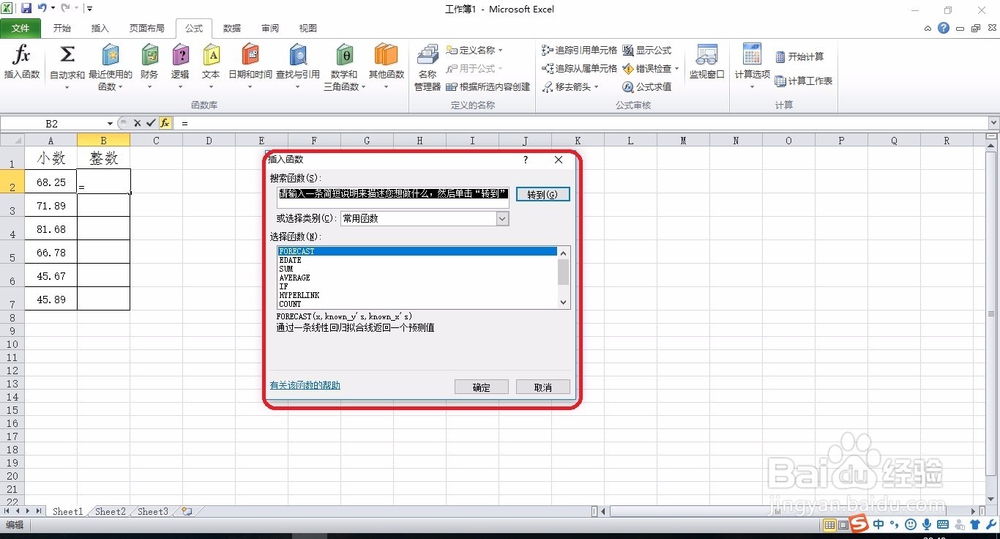The image size is (1000, 539).
Task: Click the Cancel (取消) button
Action: 543,387
